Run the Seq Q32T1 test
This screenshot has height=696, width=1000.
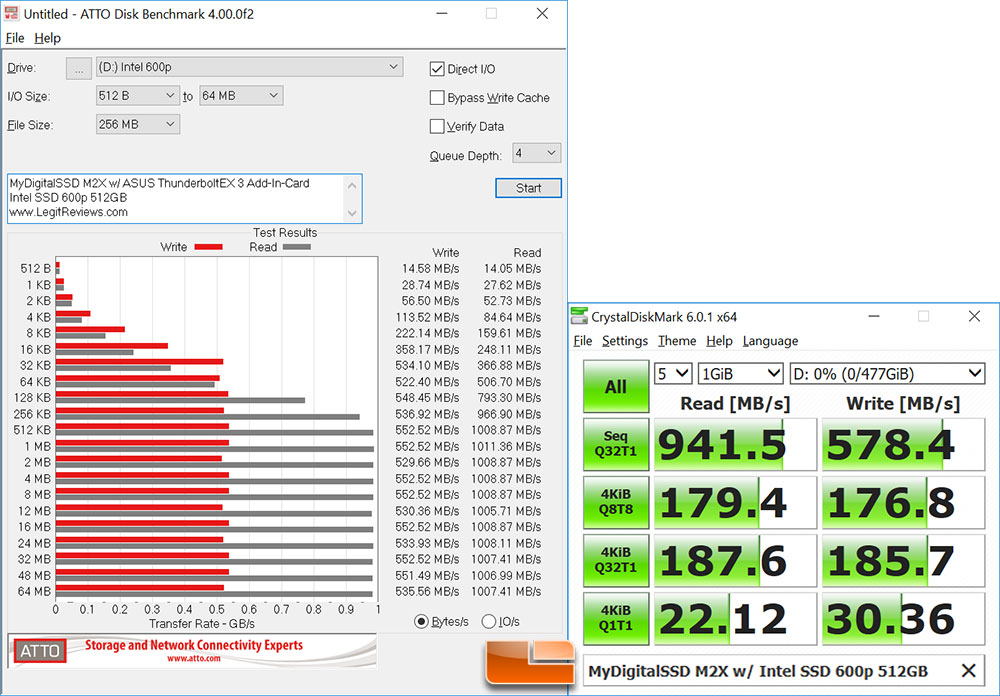point(615,444)
